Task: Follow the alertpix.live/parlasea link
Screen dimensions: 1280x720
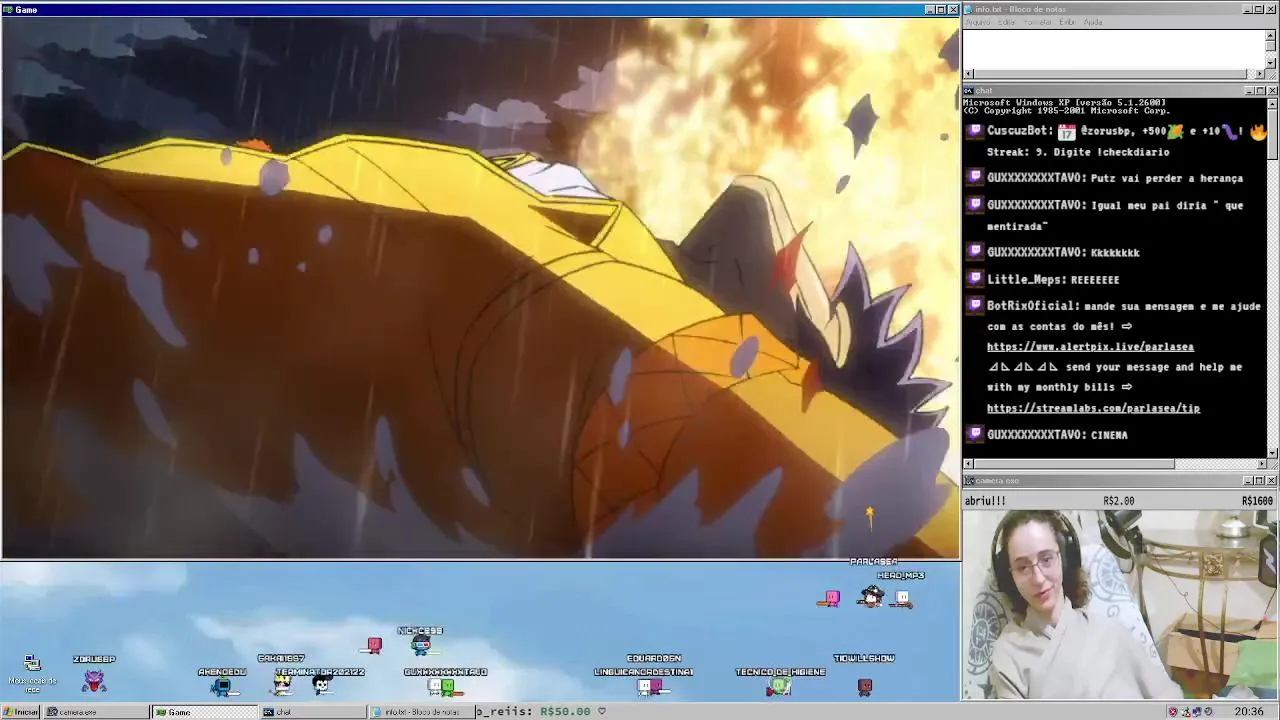Action: click(x=1090, y=347)
